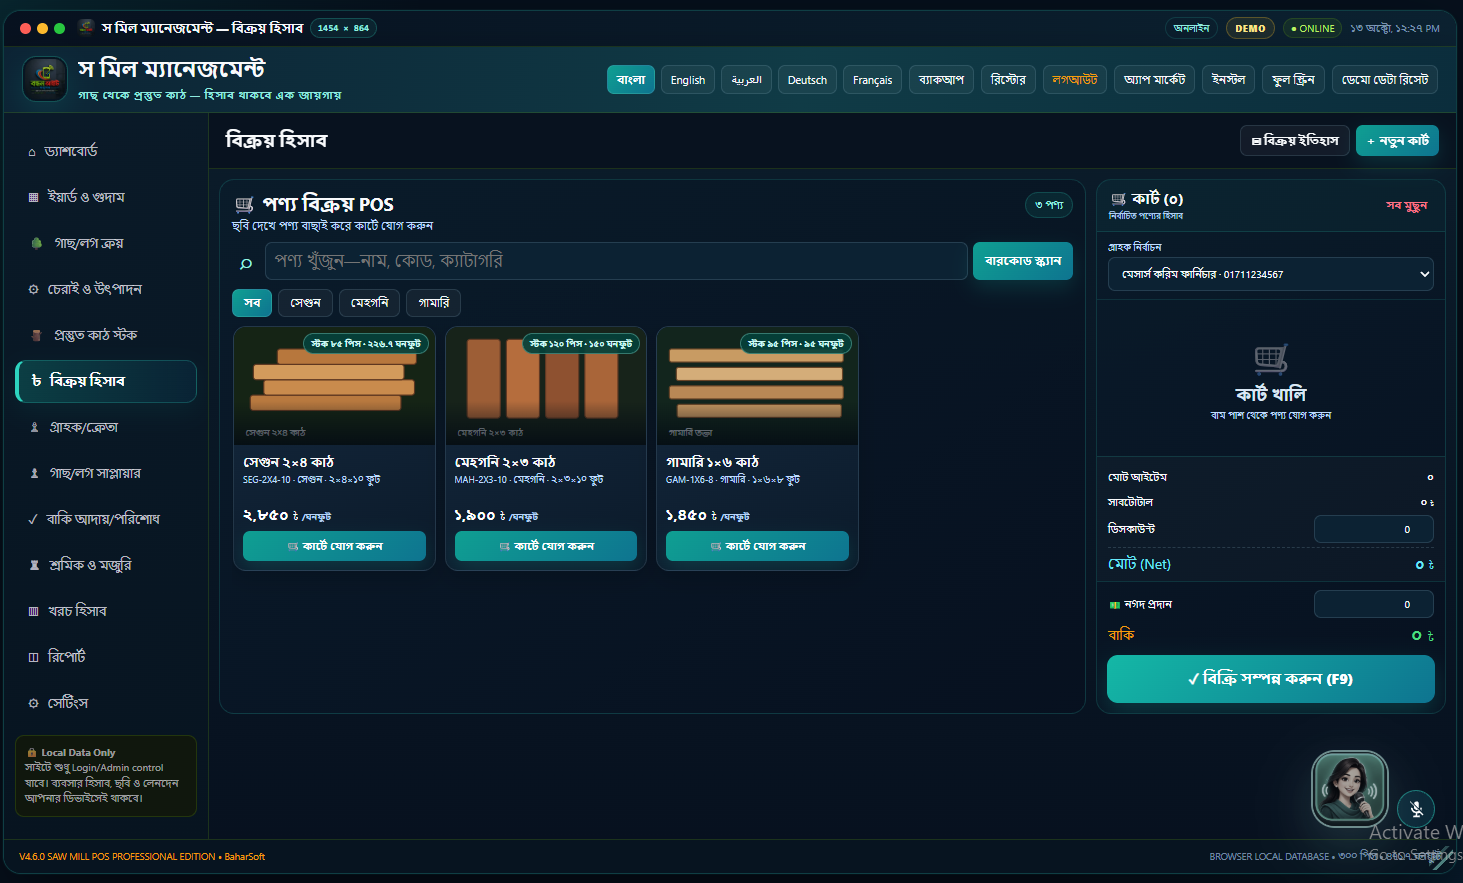
Task: Click the লগআউট button
Action: pyautogui.click(x=1075, y=80)
